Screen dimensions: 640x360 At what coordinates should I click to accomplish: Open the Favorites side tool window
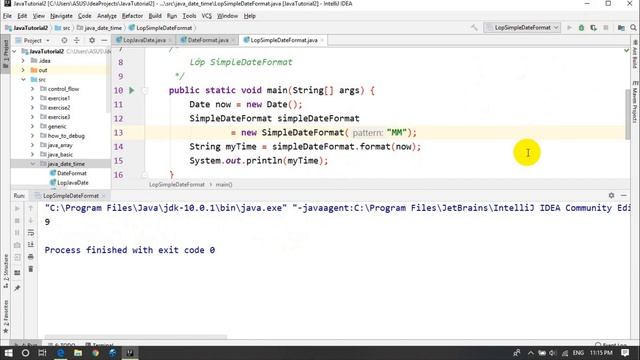pos(5,318)
